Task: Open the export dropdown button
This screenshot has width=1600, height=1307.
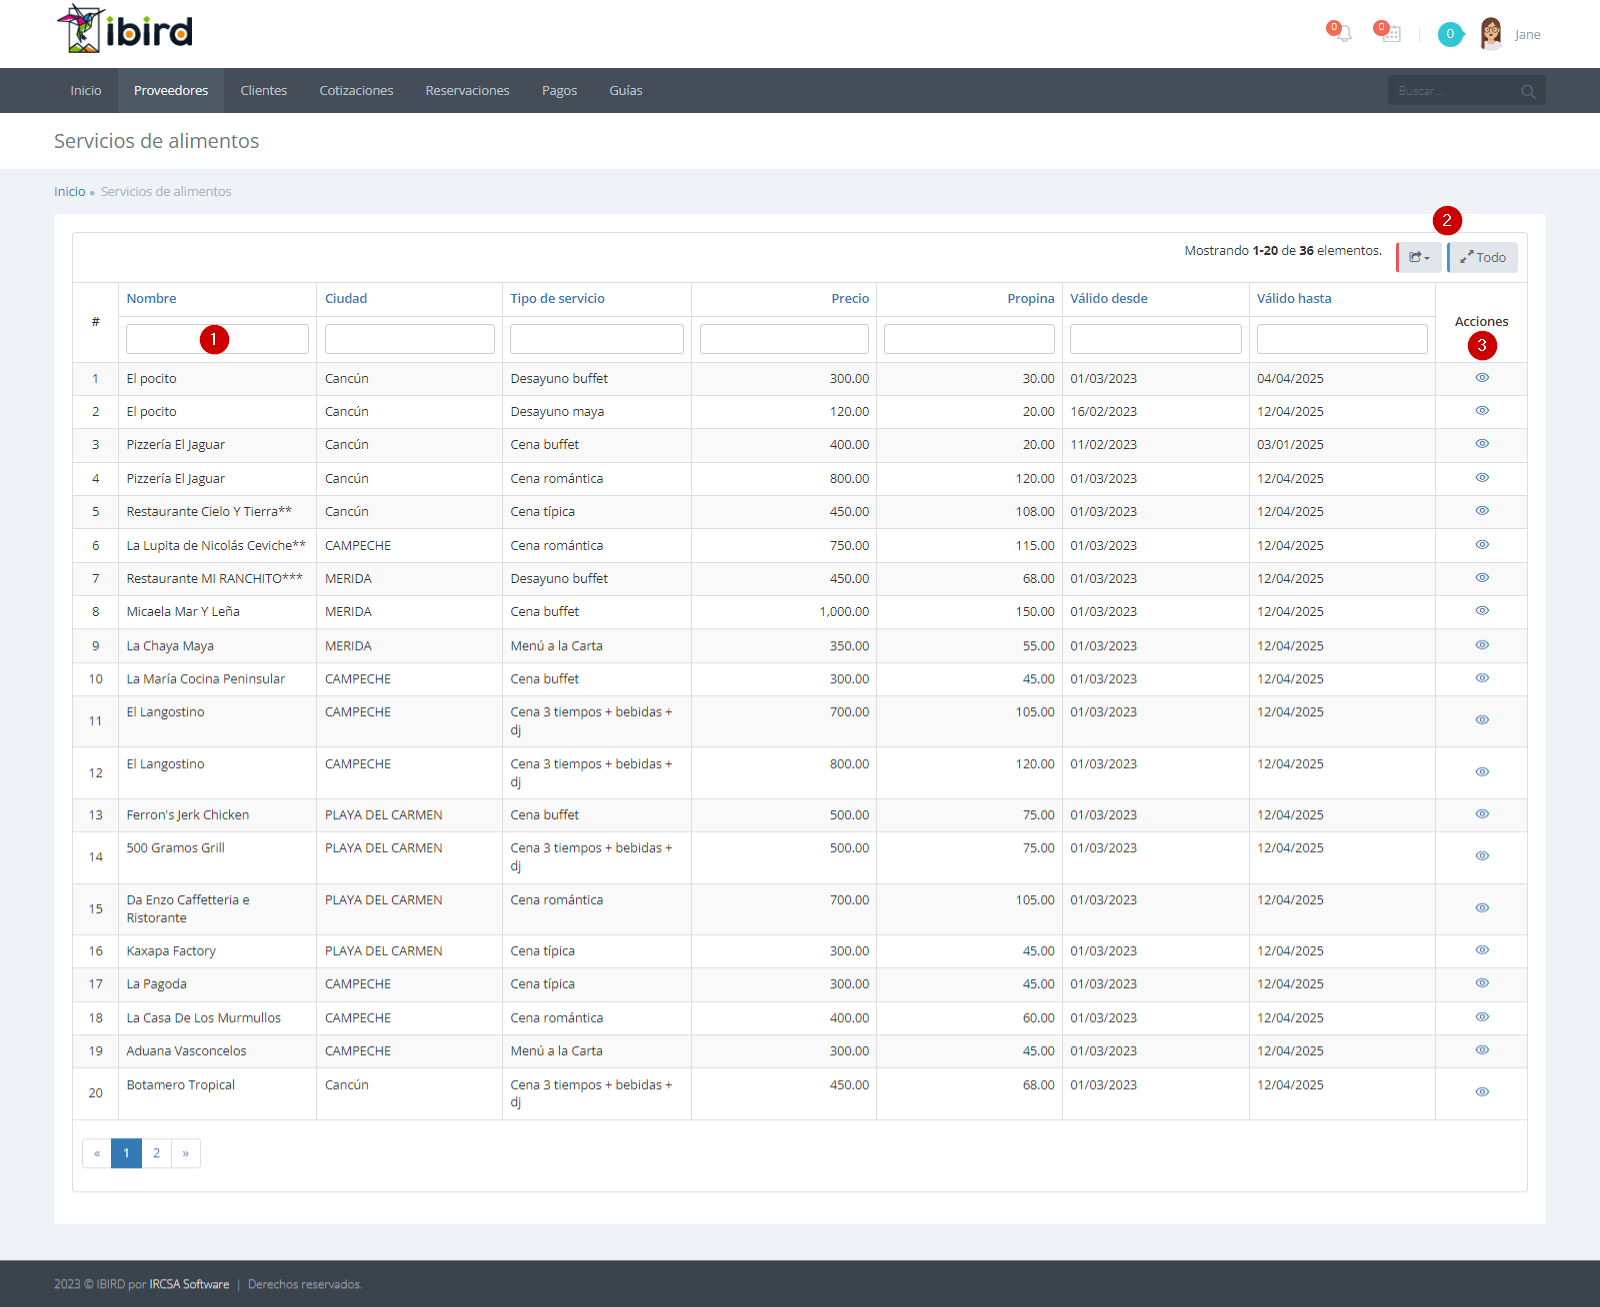Action: click(1420, 258)
